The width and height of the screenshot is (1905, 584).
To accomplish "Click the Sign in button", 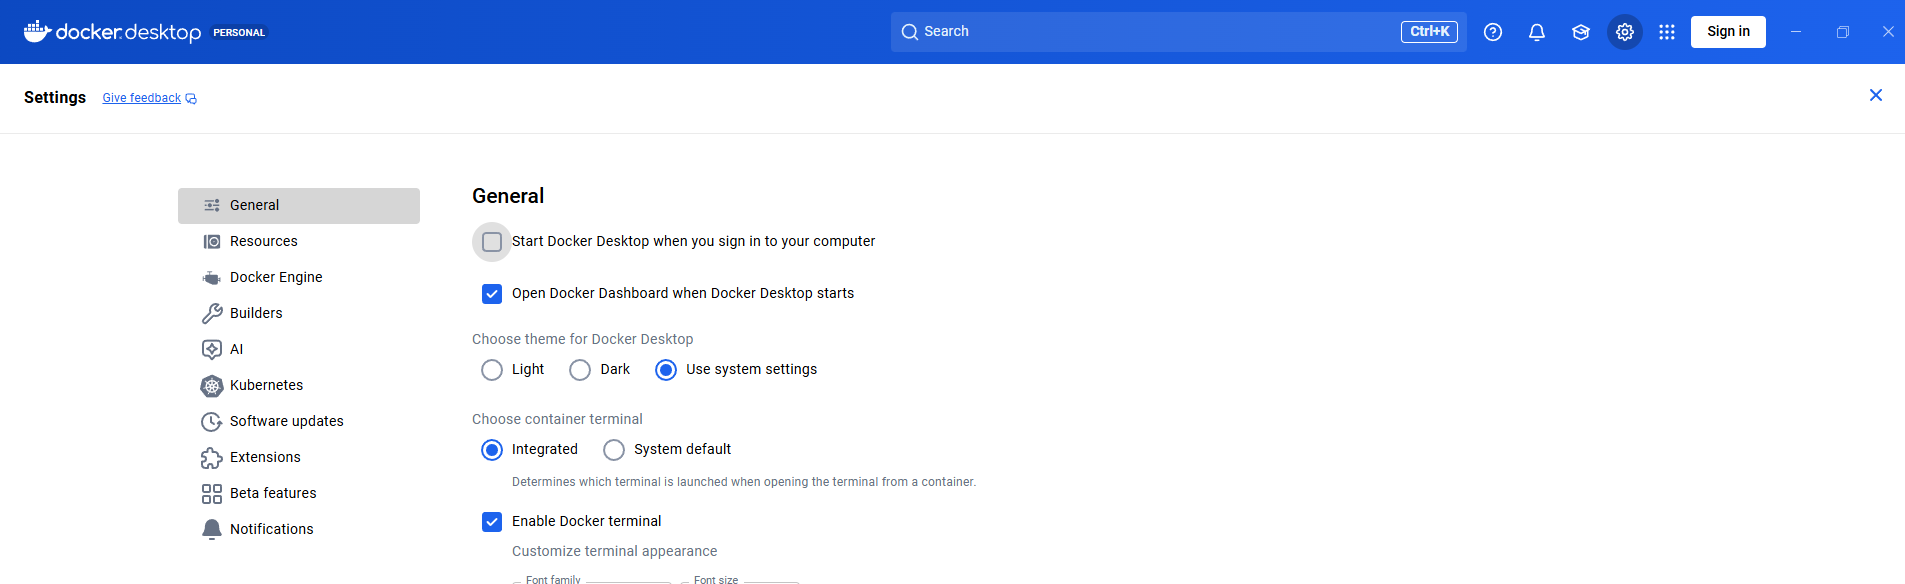I will pos(1728,32).
